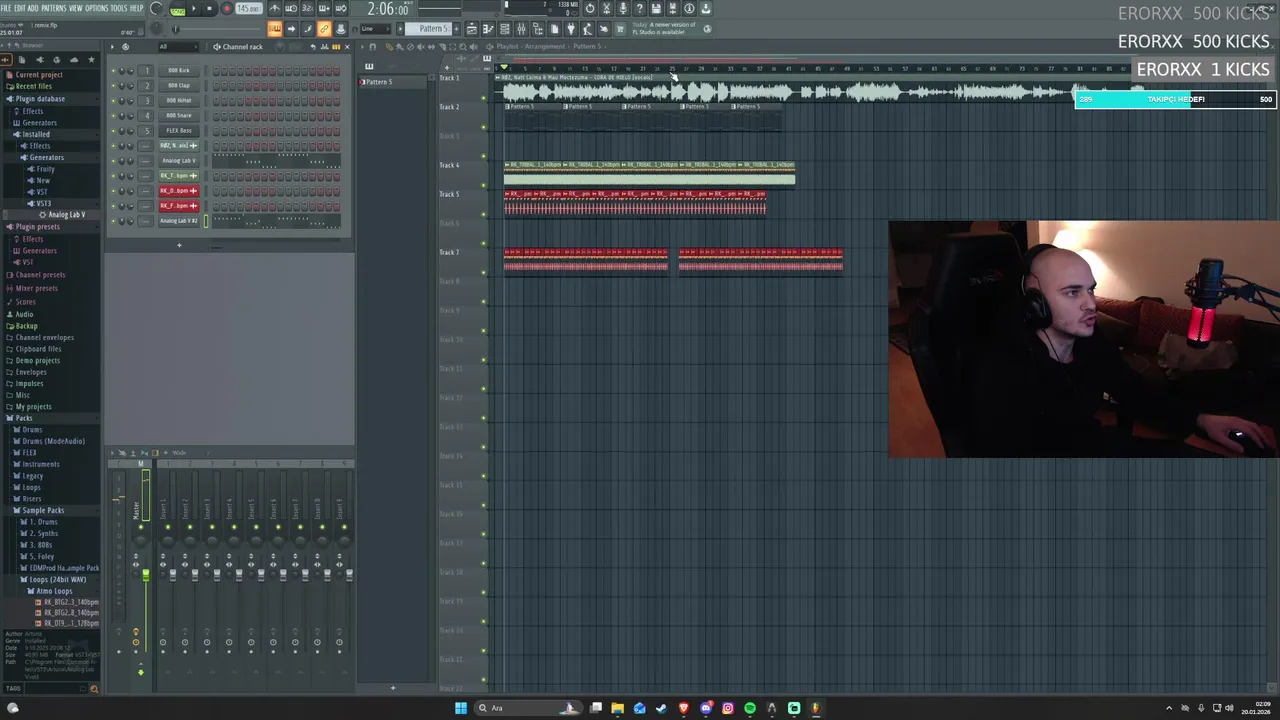
Task: Click the 2:06:00 time display
Action: click(388, 9)
